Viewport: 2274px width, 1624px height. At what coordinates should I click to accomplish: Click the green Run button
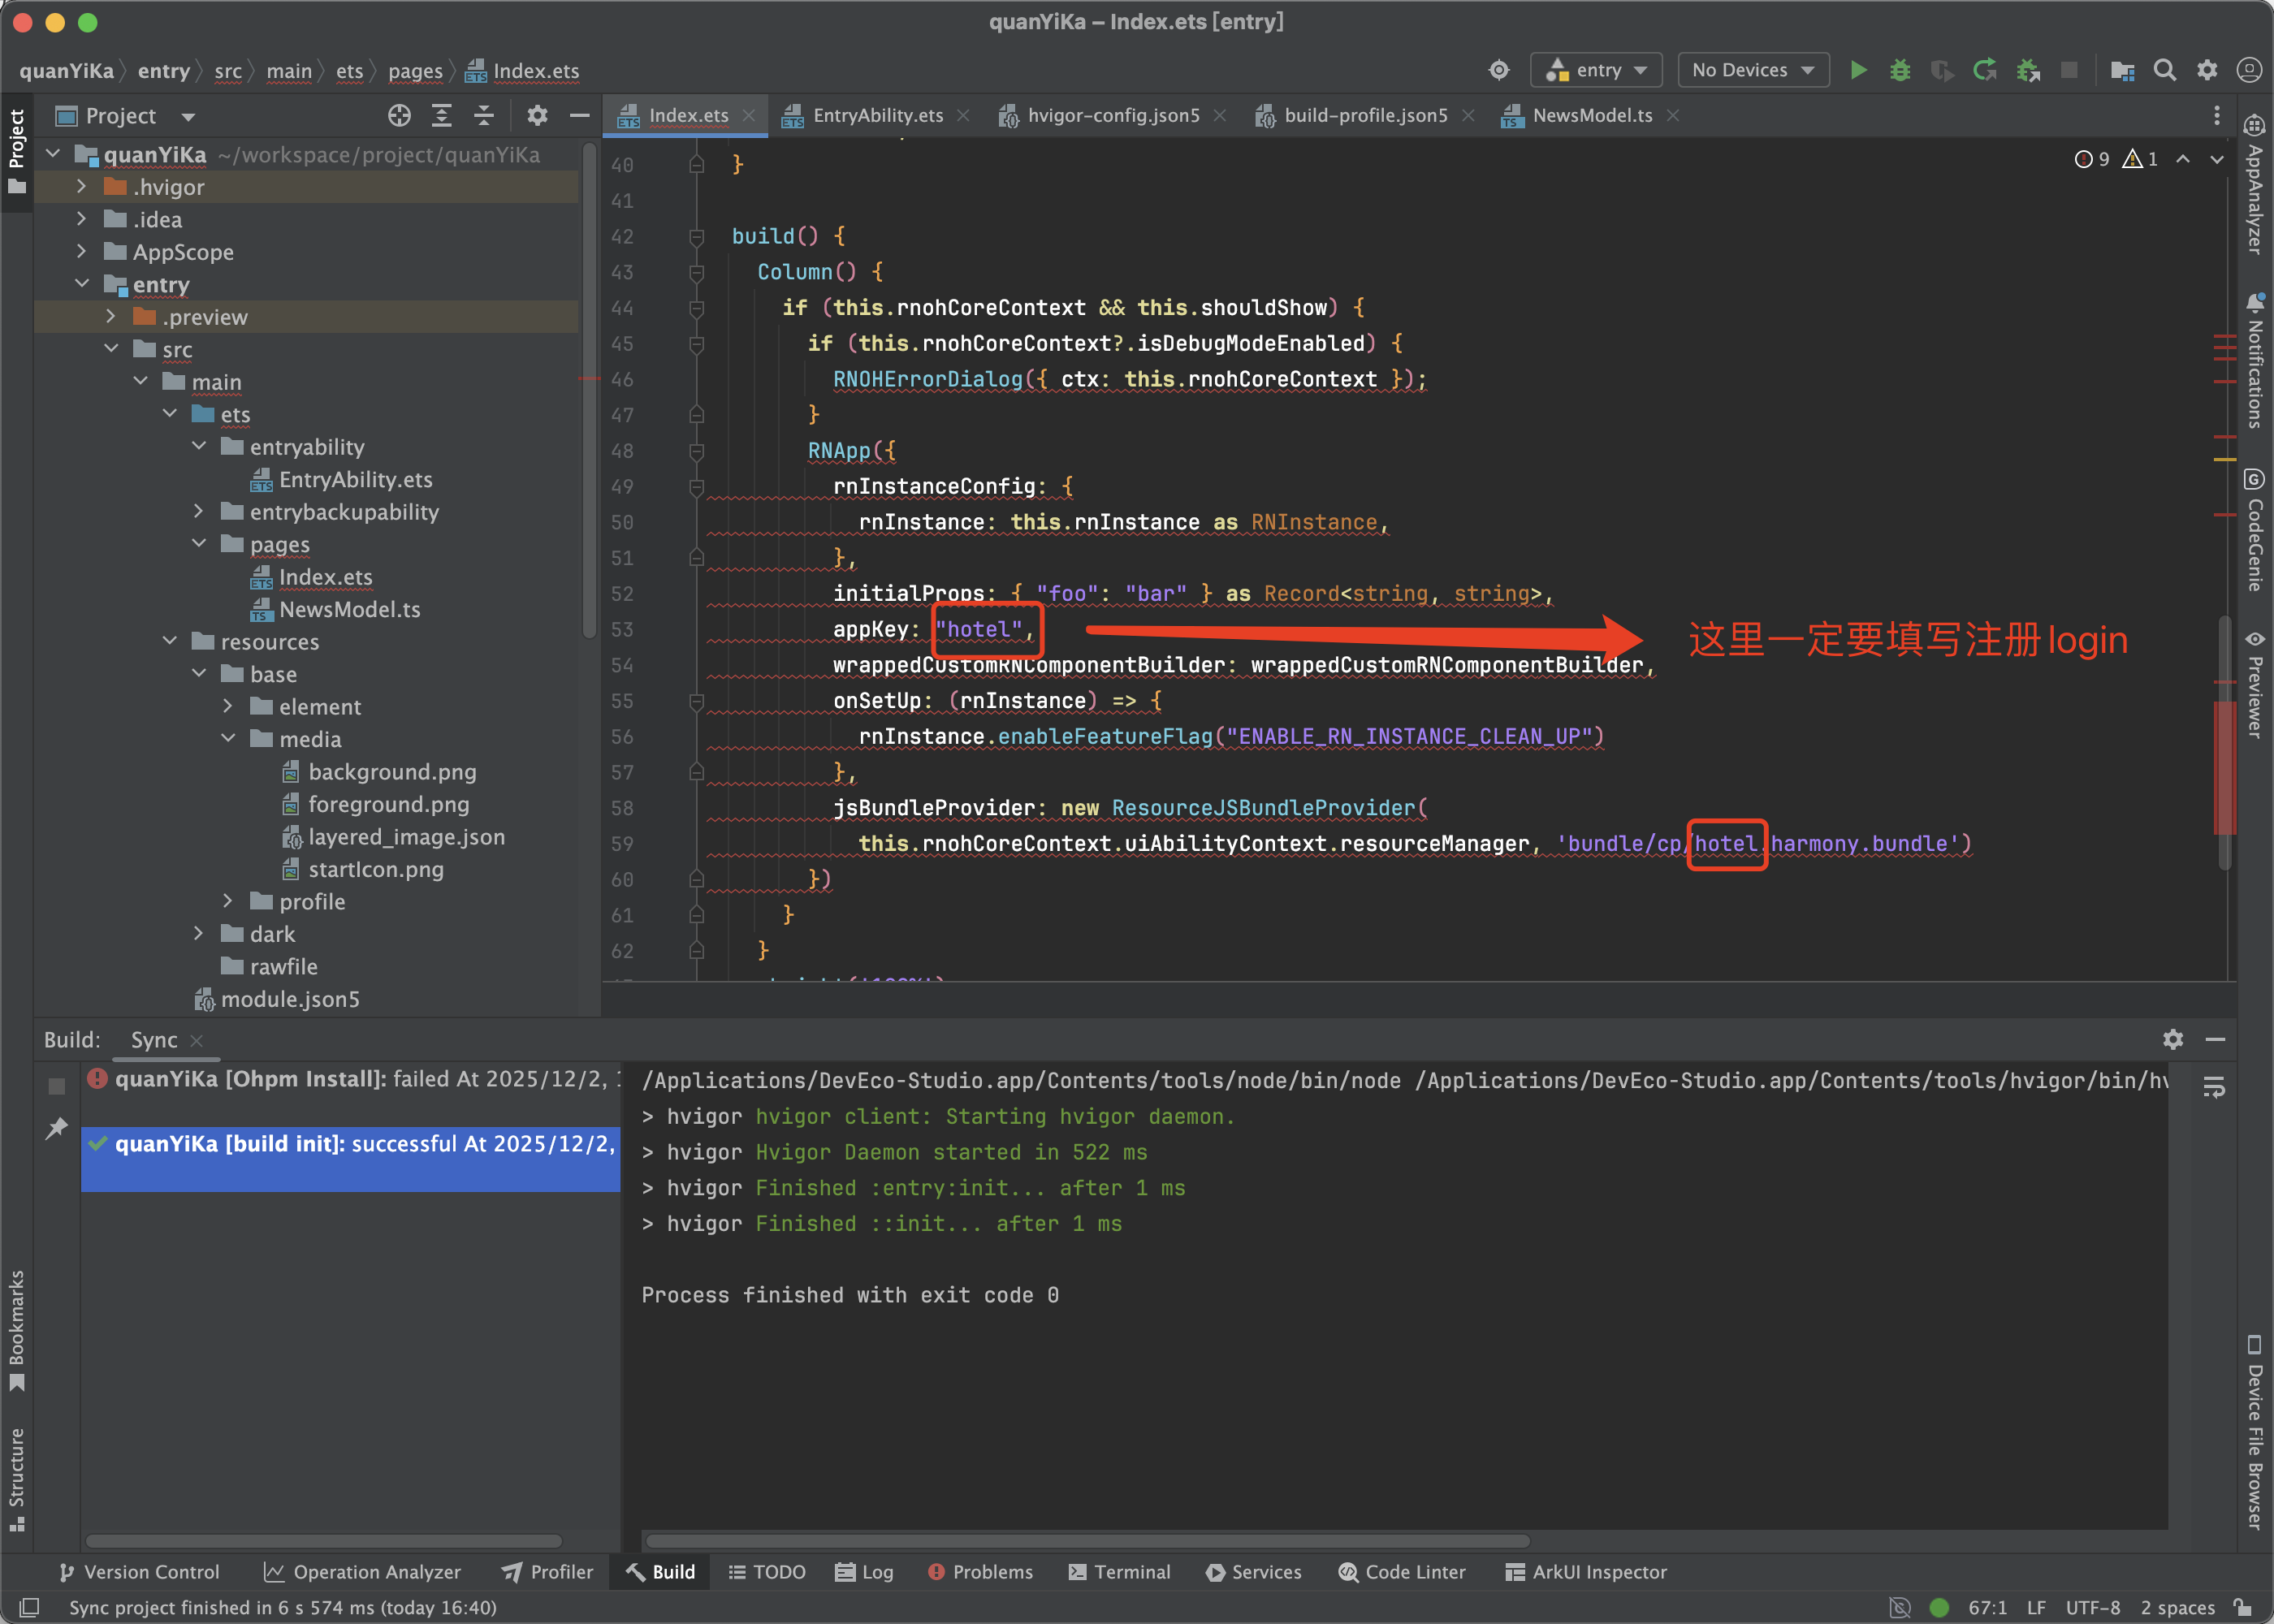coord(1858,70)
